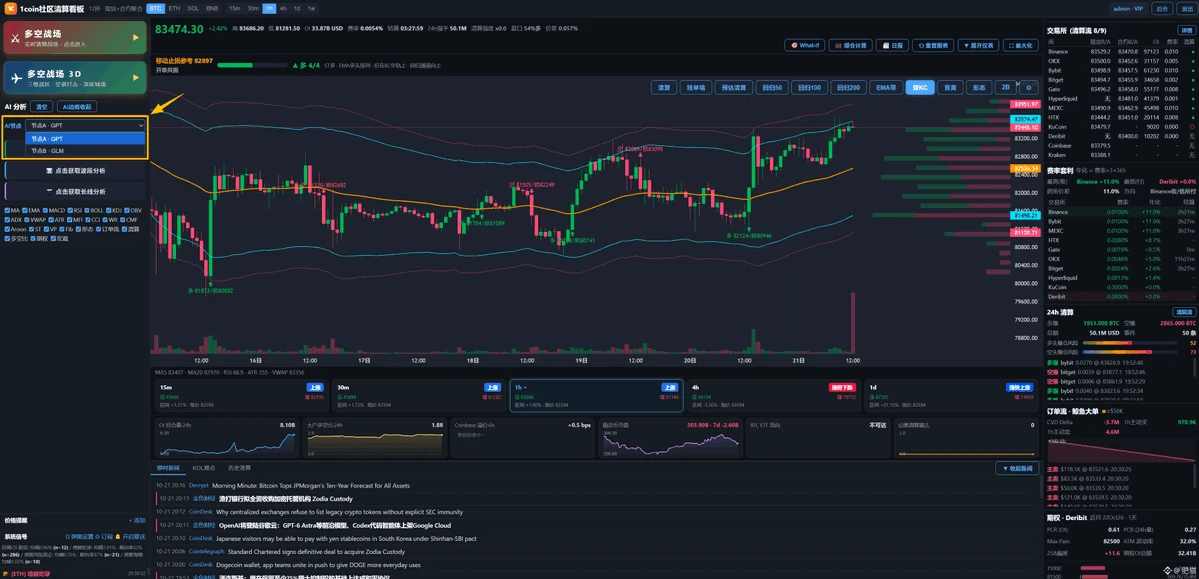The width and height of the screenshot is (1199, 579).
Task: Toggle the MACD indicator checkbox
Action: pyautogui.click(x=45, y=210)
